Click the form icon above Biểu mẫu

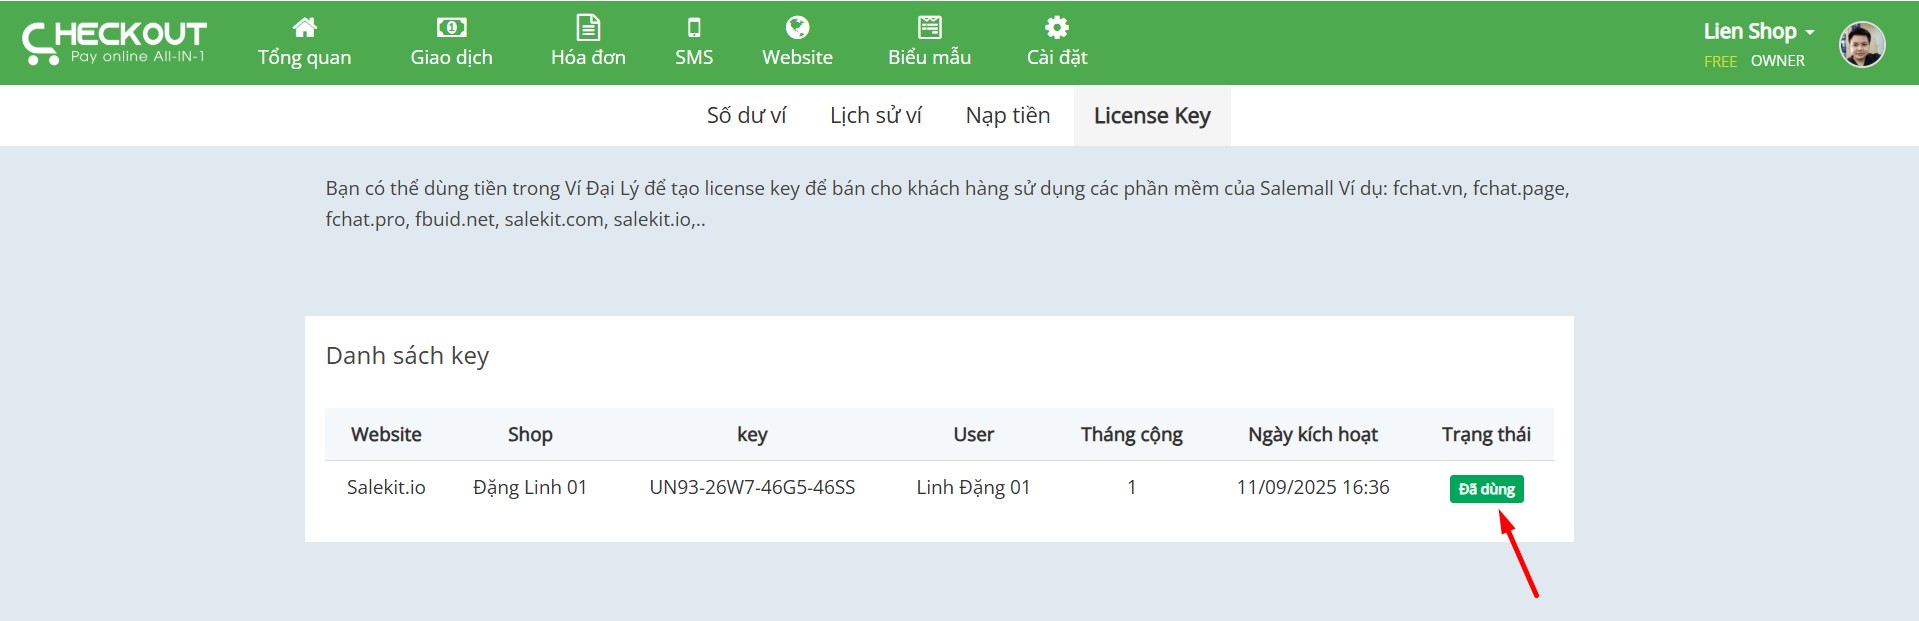coord(930,27)
